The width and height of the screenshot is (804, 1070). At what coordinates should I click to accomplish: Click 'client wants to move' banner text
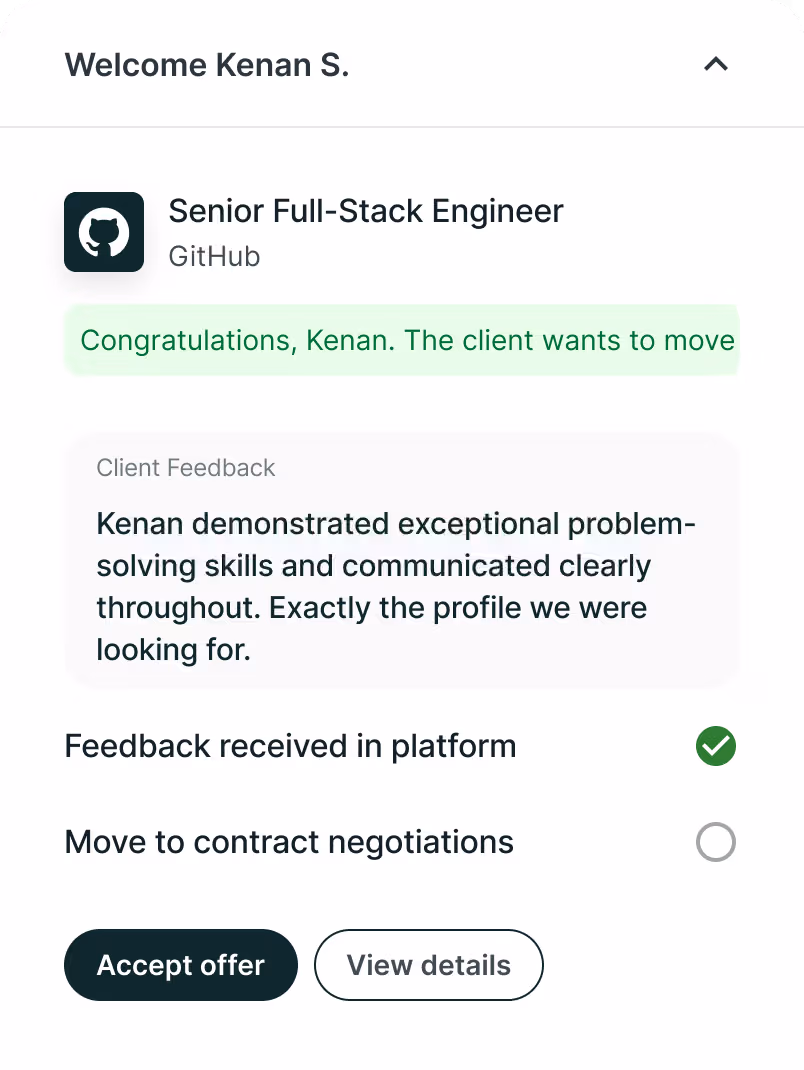[x=597, y=340]
